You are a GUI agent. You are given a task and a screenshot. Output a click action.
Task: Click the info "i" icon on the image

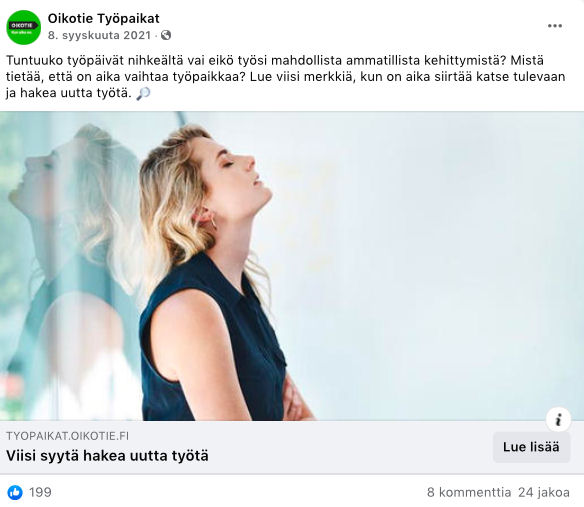[558, 420]
